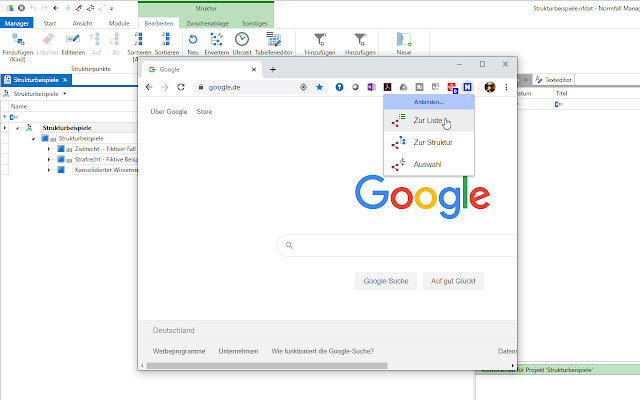Click filter row cell under Name column
This screenshot has height=400, width=640.
pyautogui.click(x=73, y=117)
